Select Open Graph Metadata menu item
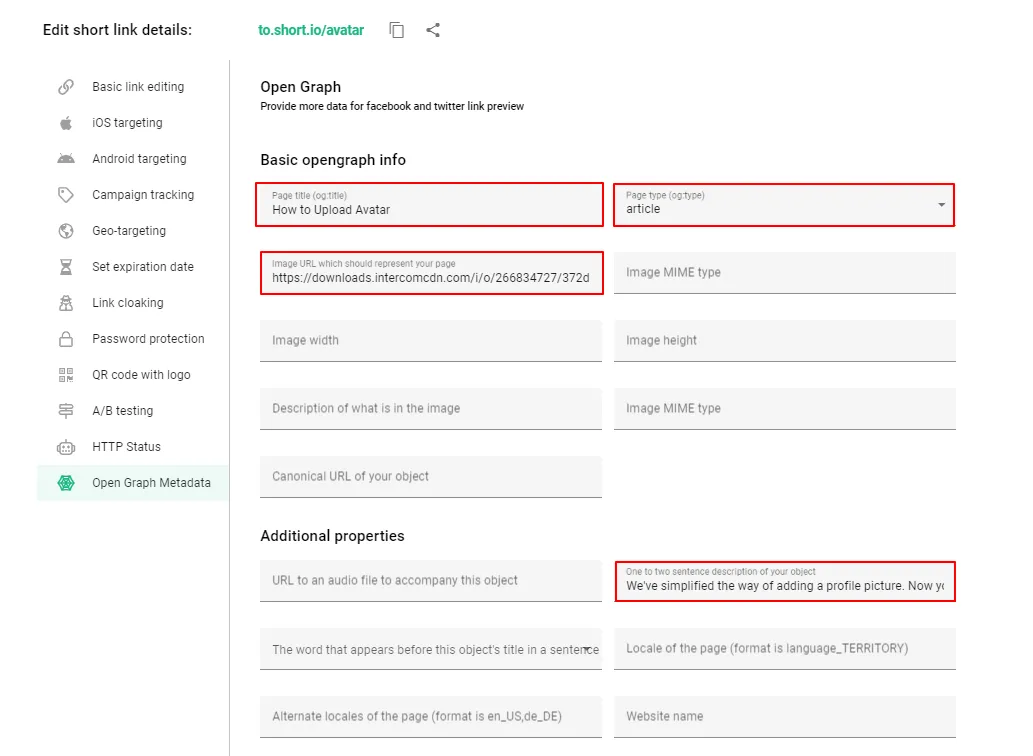The width and height of the screenshot is (1033, 756). 133,483
